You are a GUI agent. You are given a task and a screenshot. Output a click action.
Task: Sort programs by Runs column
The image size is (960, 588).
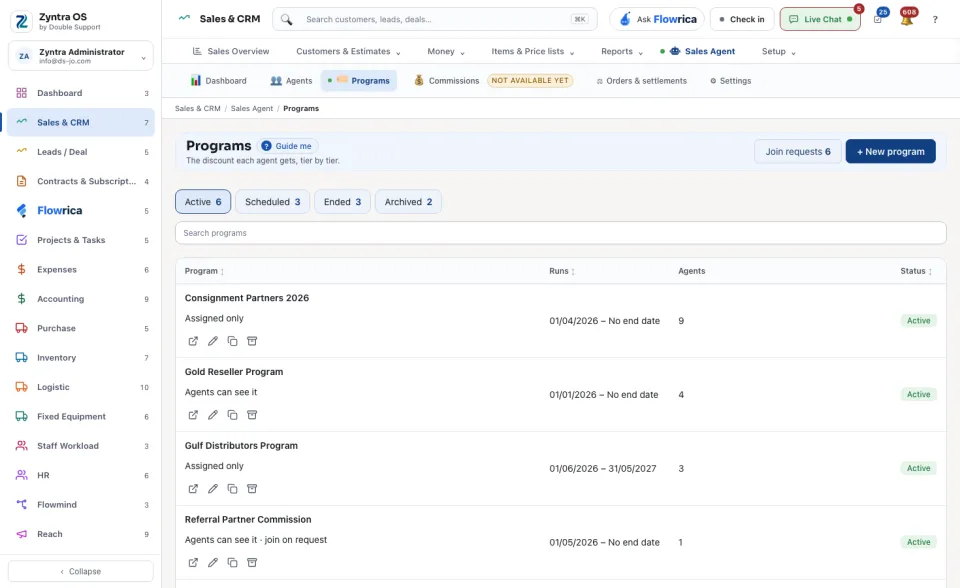coord(561,271)
